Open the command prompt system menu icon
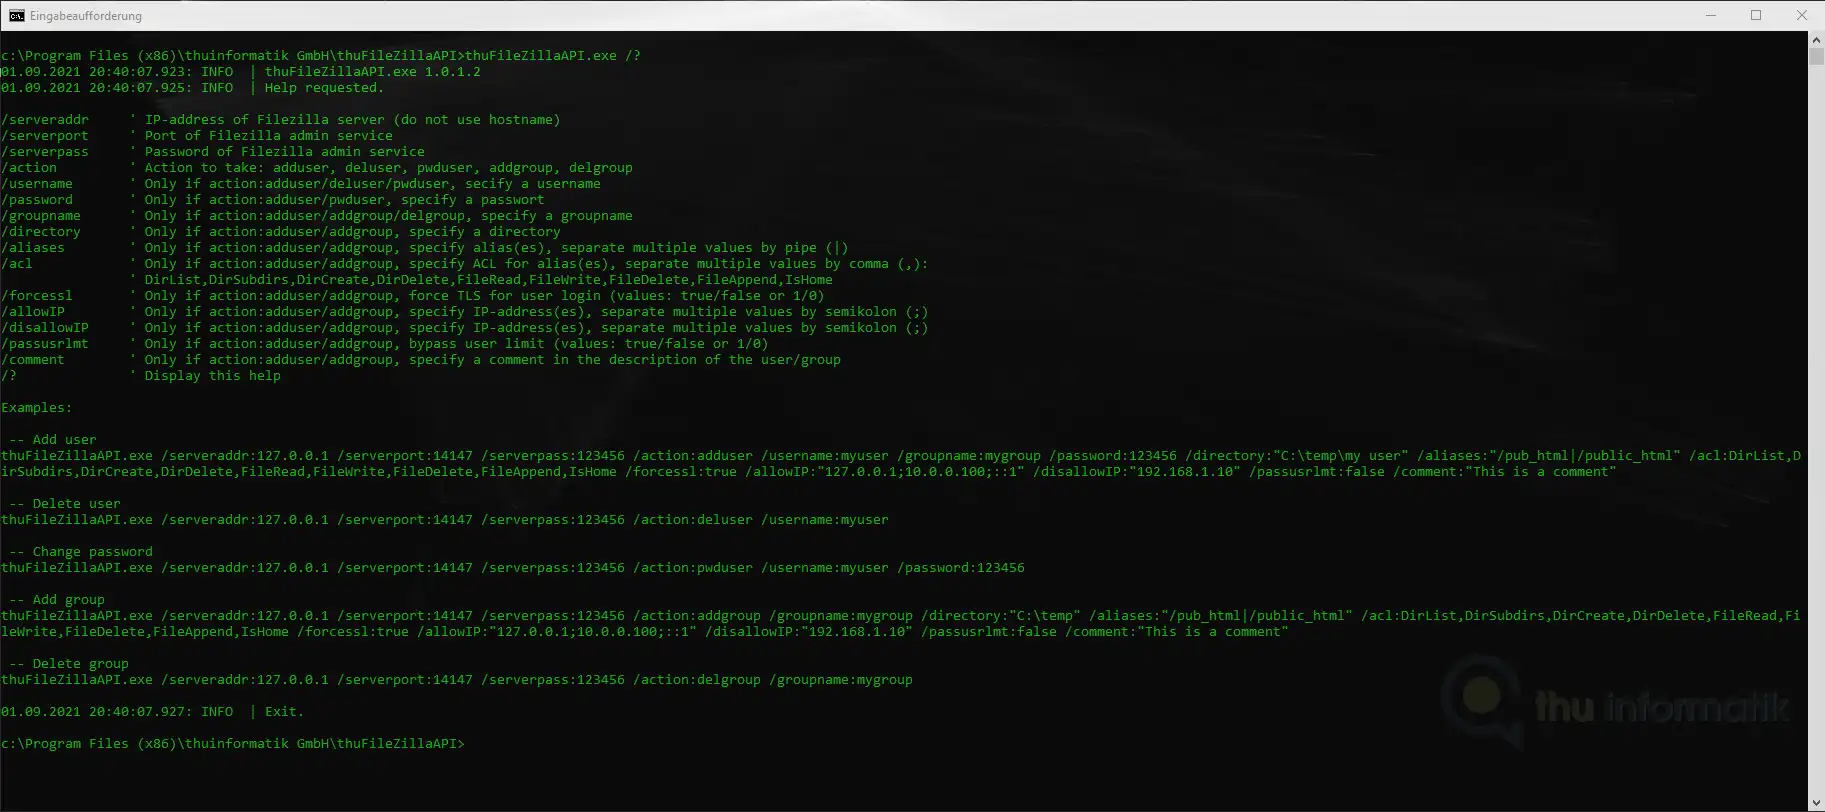 coord(16,15)
